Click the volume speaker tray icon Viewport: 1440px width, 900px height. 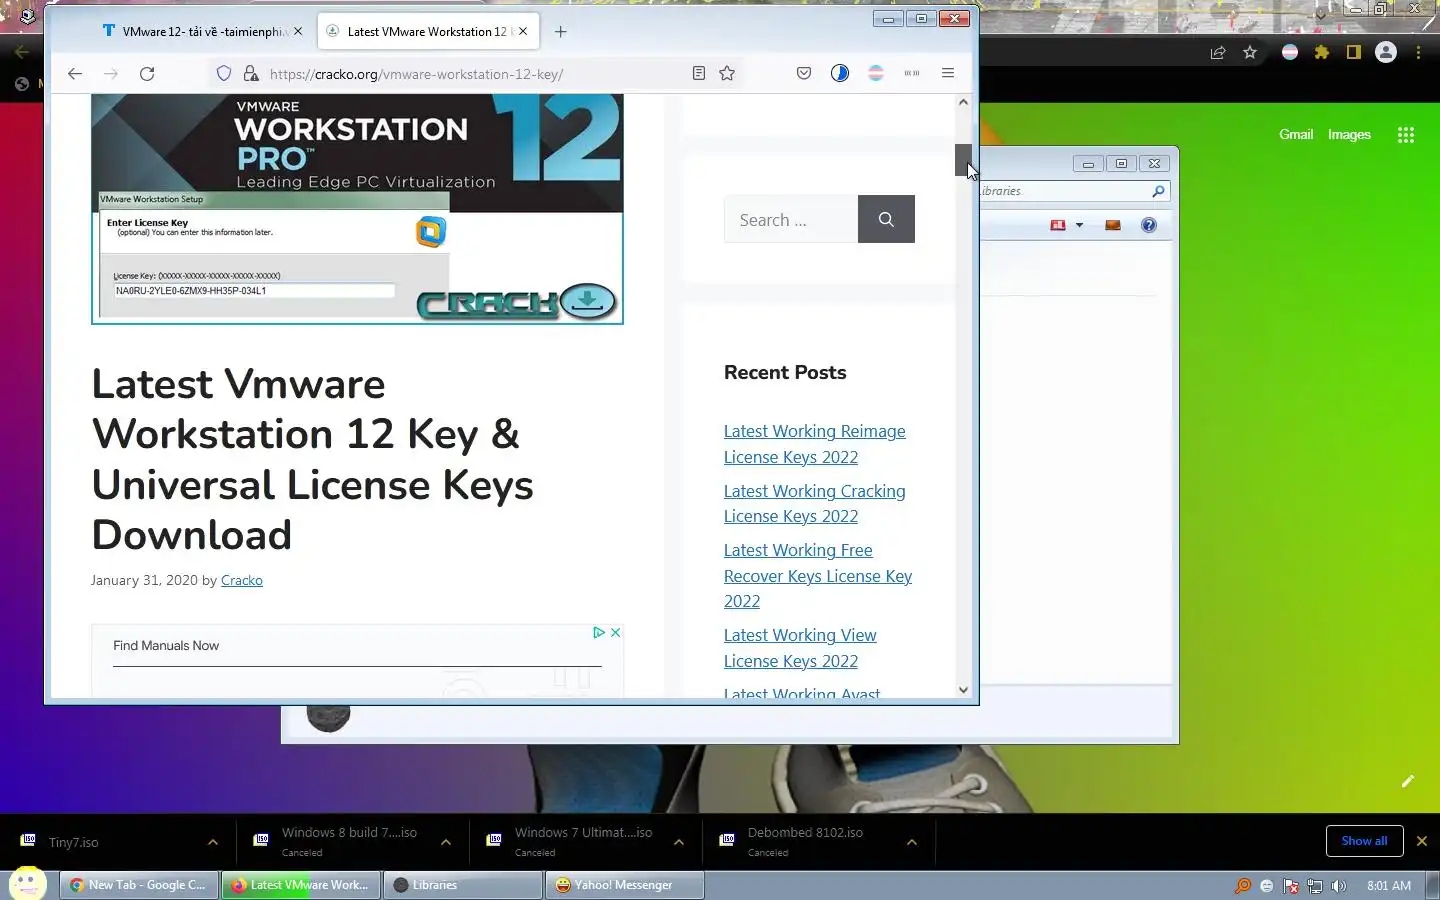[1339, 886]
